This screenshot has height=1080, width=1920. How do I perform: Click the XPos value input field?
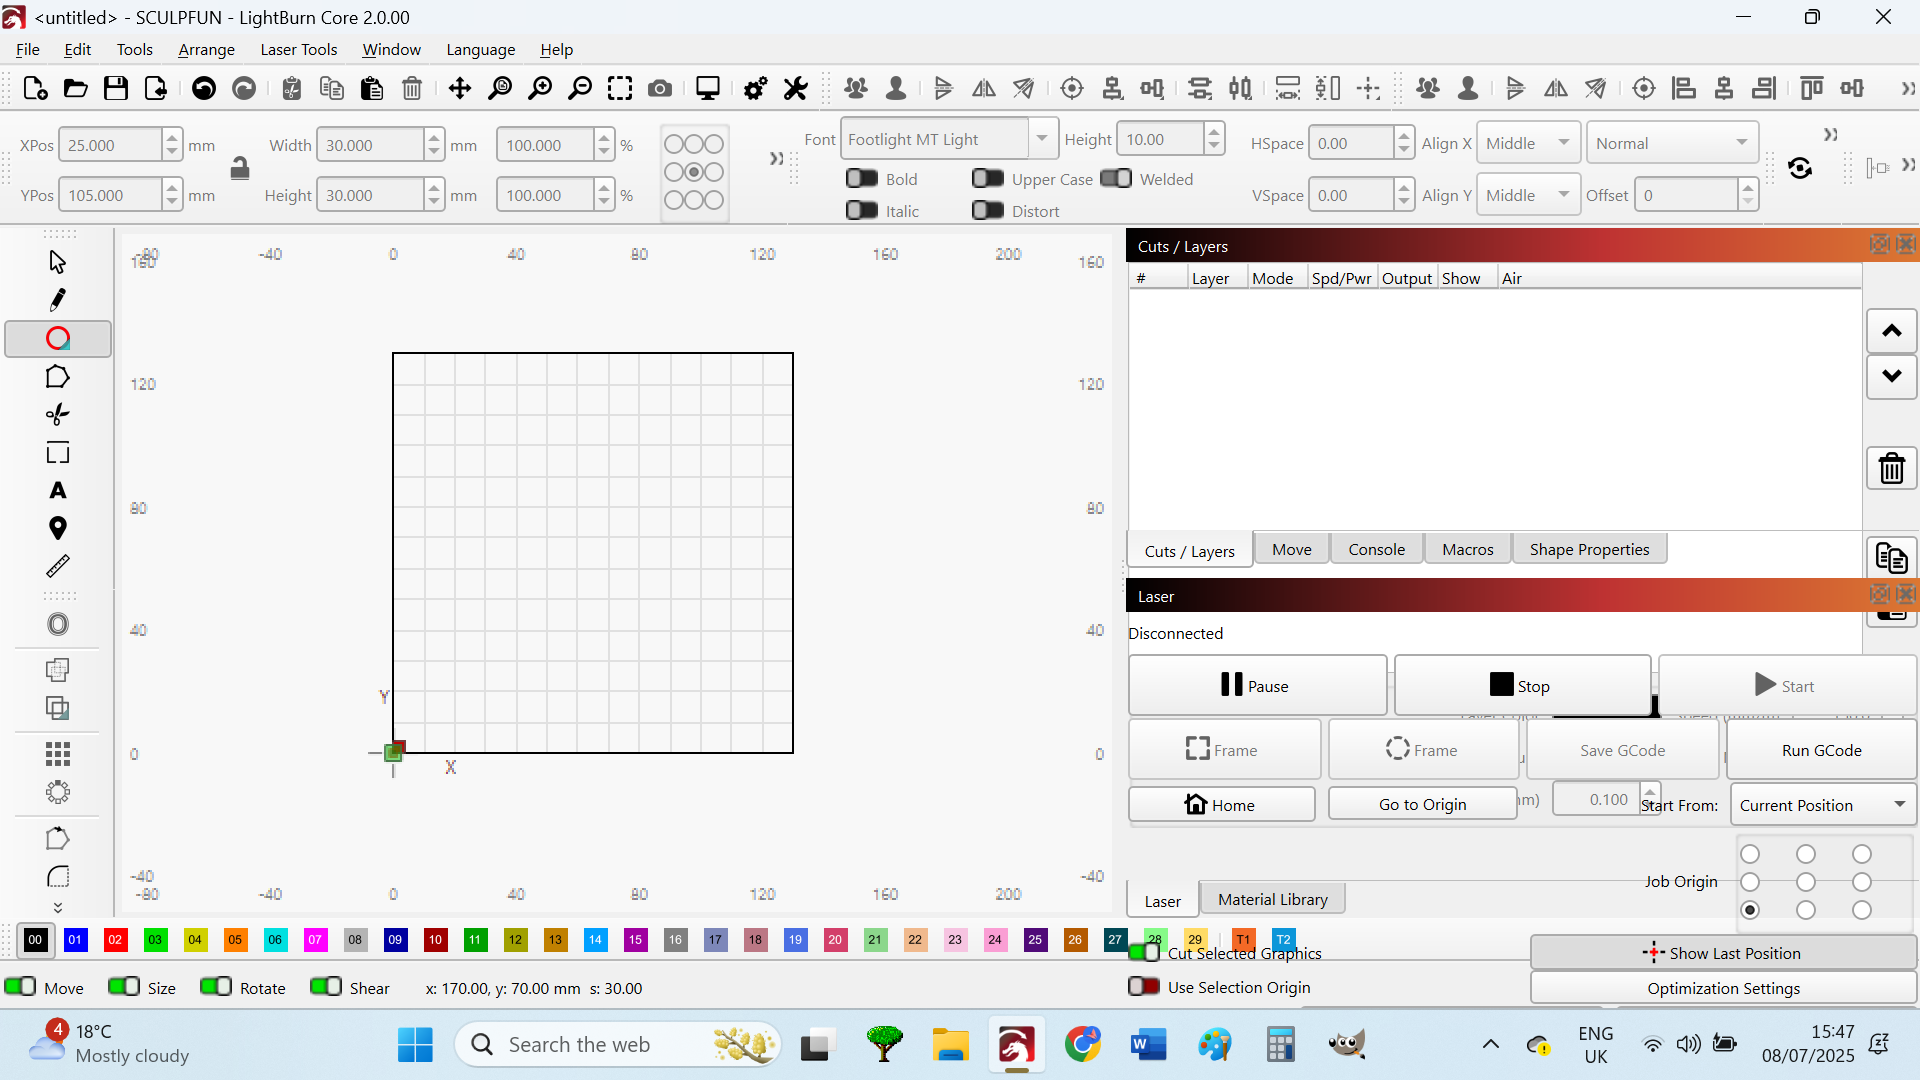[x=110, y=145]
